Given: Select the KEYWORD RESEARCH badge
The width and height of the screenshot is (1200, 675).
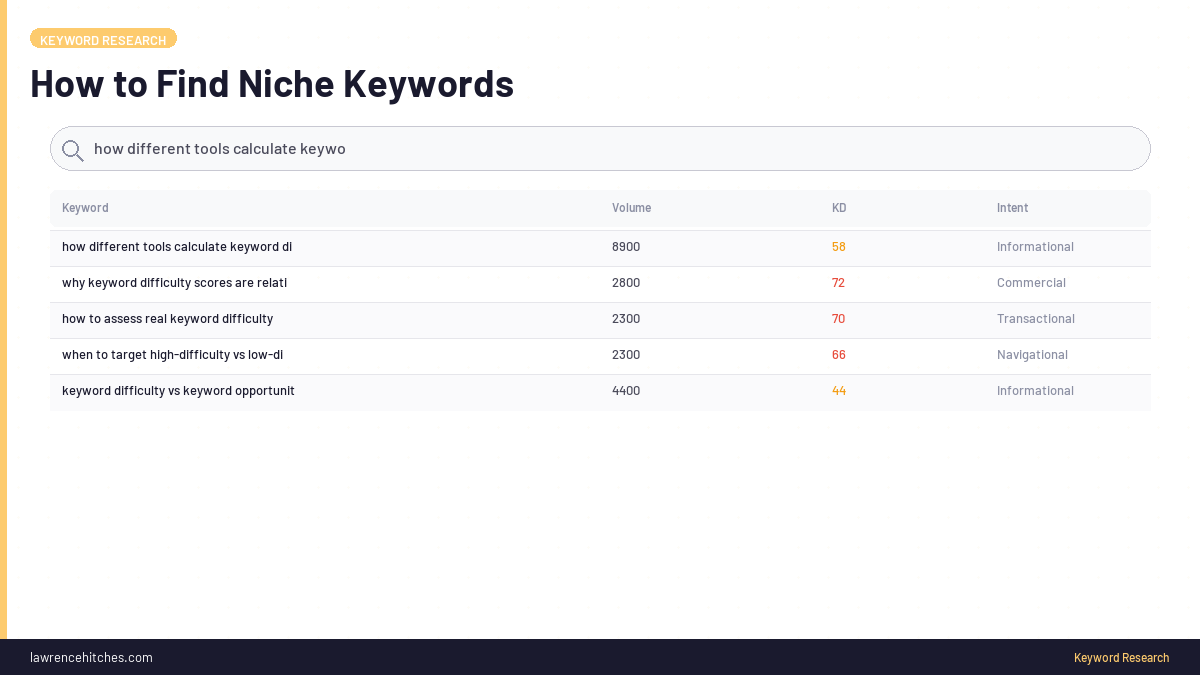Looking at the screenshot, I should click(x=103, y=39).
